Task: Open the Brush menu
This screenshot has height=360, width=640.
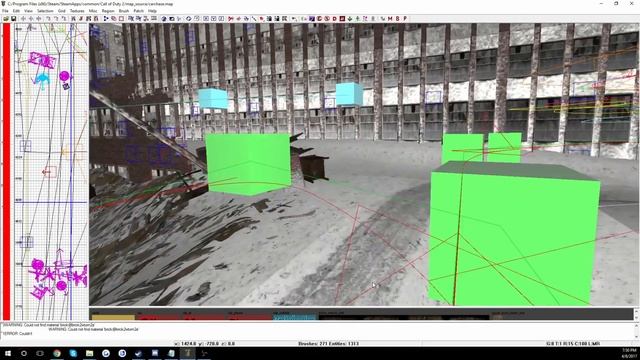Action: click(124, 11)
